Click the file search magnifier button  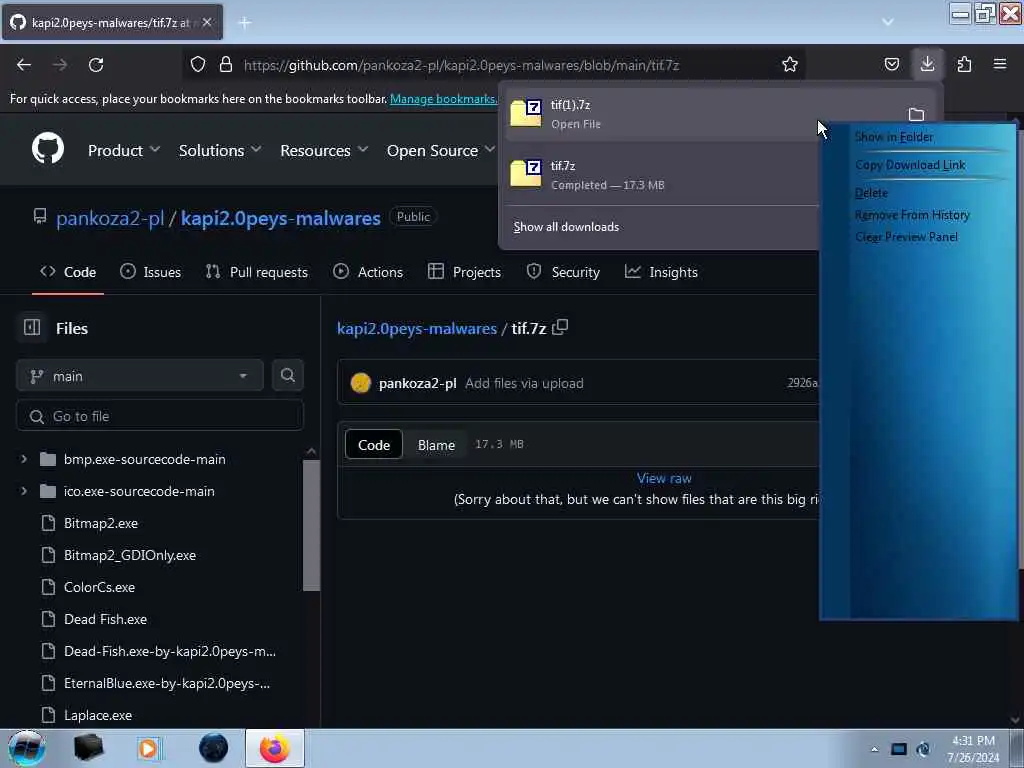287,376
